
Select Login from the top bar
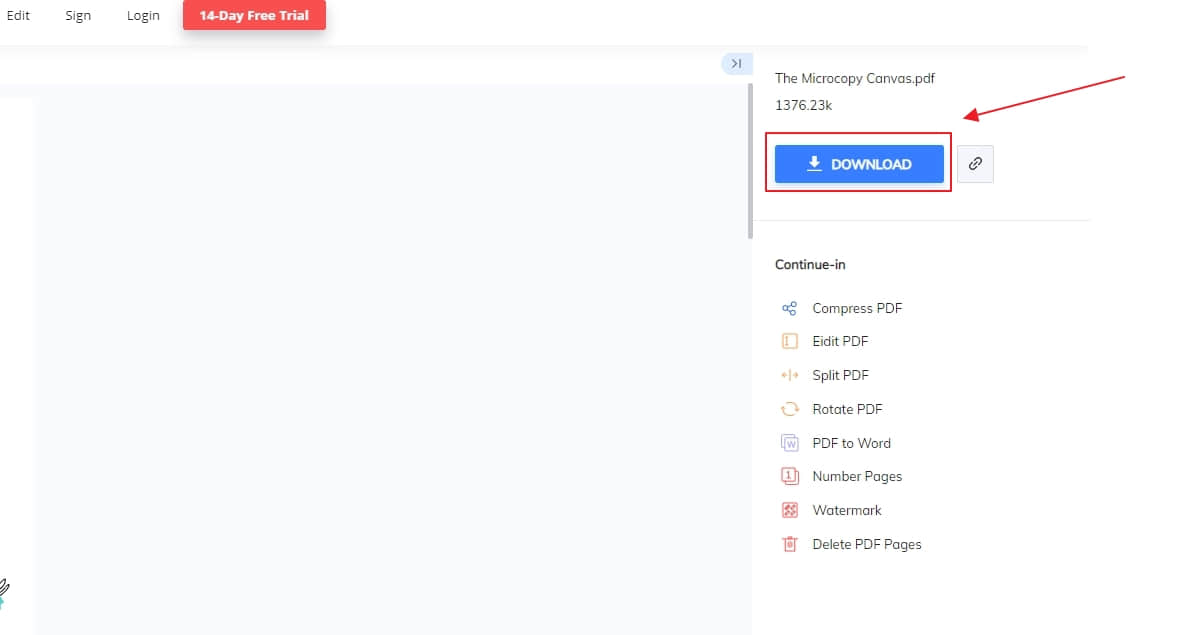(143, 15)
